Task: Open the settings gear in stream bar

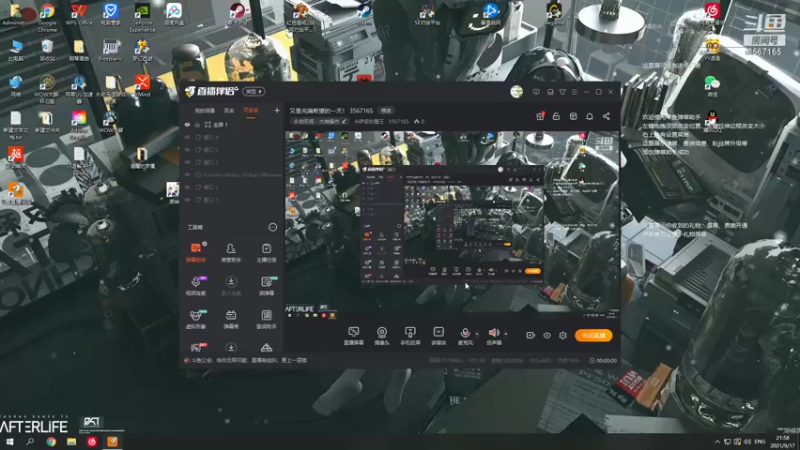Action: (563, 335)
